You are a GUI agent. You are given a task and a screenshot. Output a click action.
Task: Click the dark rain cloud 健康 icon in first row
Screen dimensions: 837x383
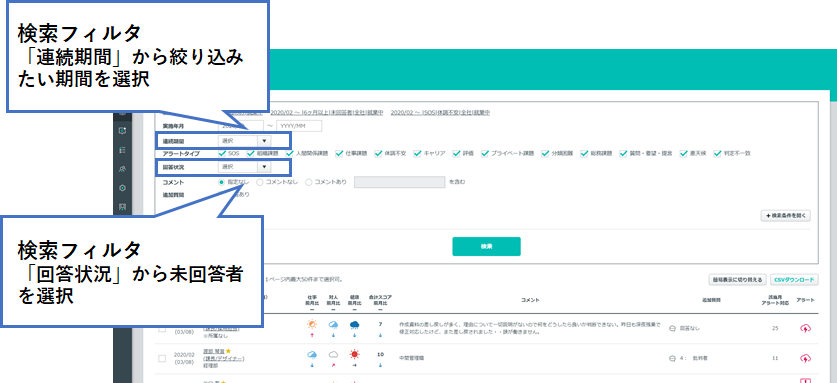[x=354, y=324]
